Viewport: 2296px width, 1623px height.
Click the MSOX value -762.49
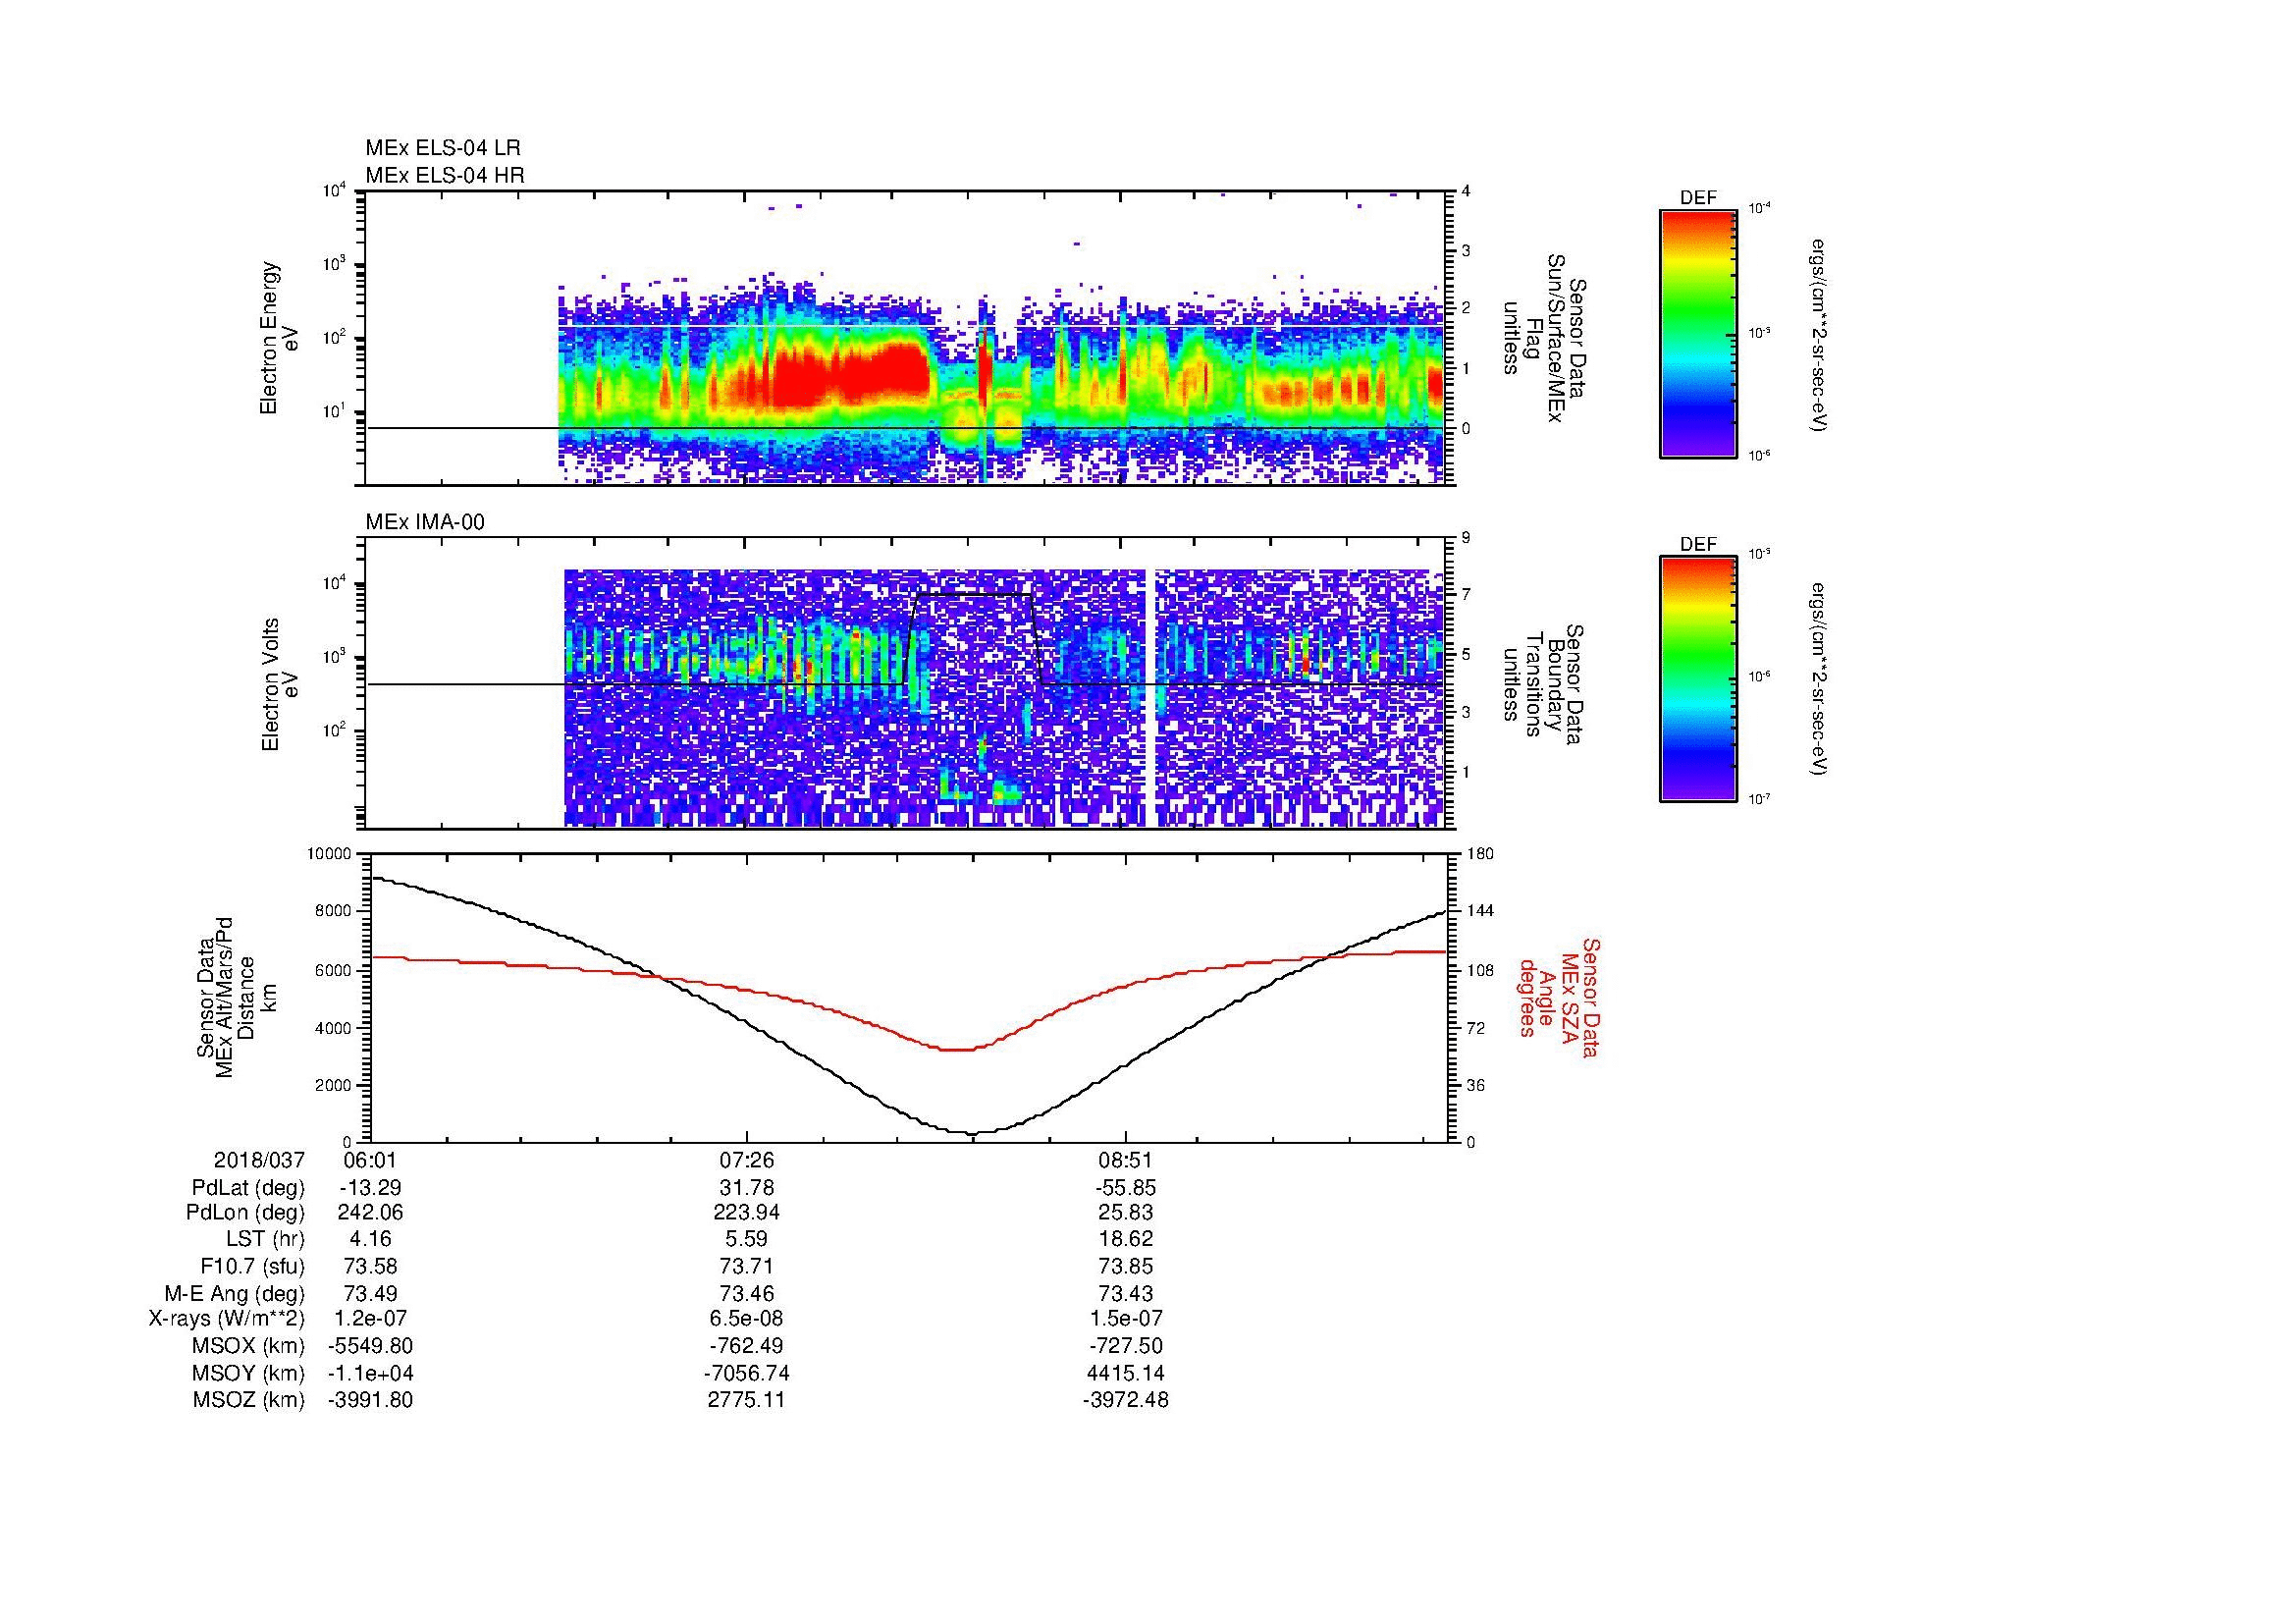click(747, 1346)
